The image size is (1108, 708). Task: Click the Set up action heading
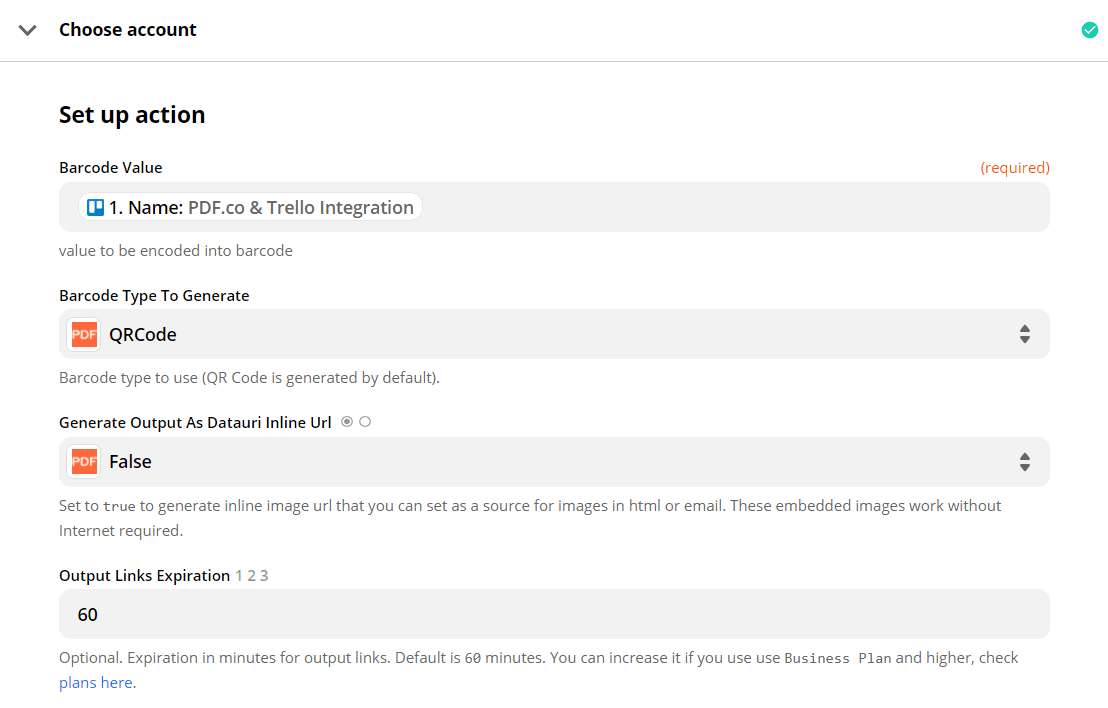click(131, 114)
